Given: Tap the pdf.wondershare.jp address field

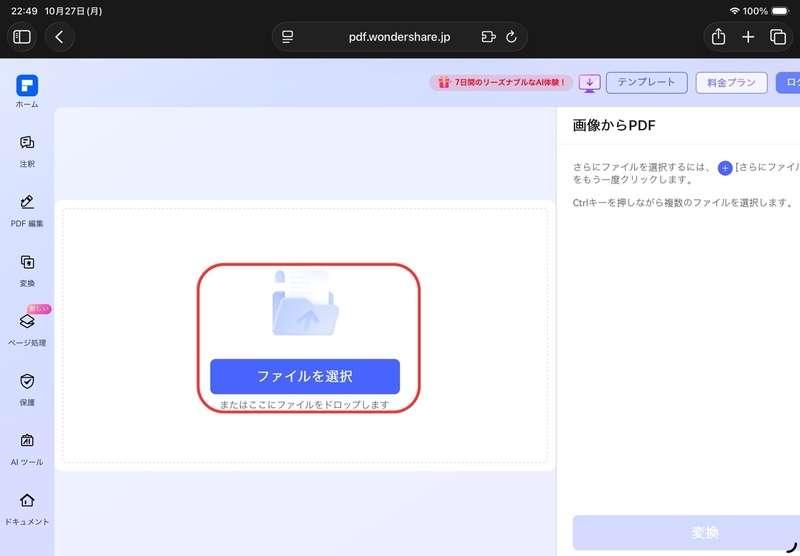Looking at the screenshot, I should tap(399, 37).
